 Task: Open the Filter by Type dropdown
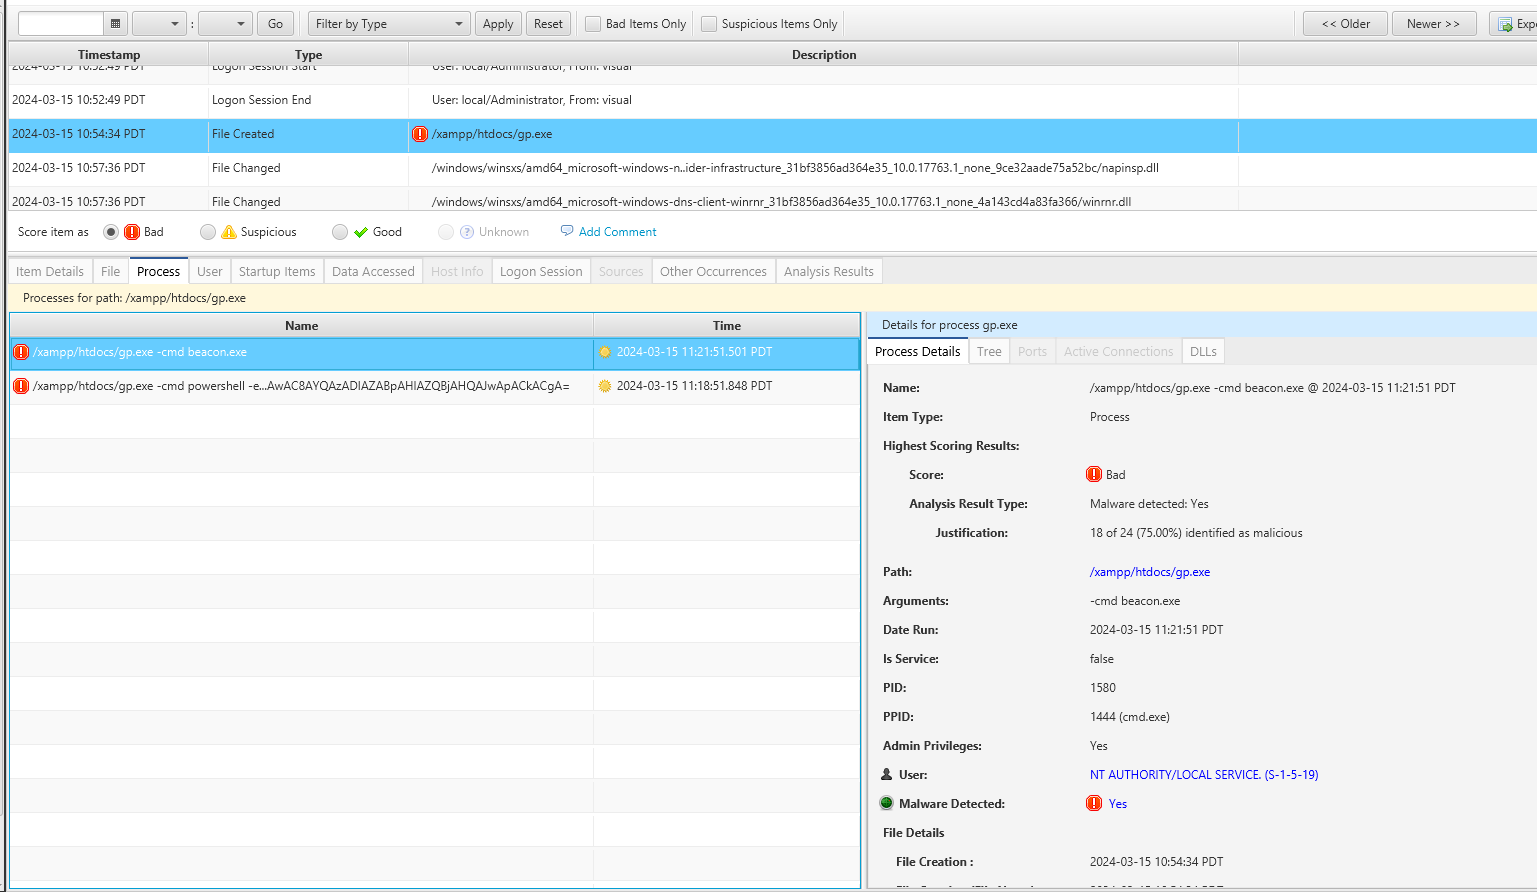pos(389,24)
